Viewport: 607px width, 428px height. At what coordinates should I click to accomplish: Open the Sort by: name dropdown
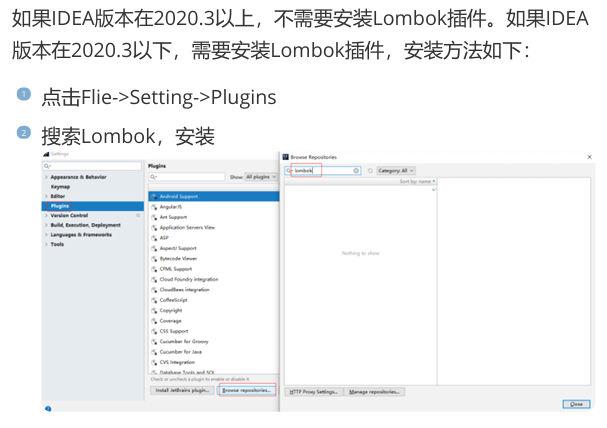click(417, 181)
